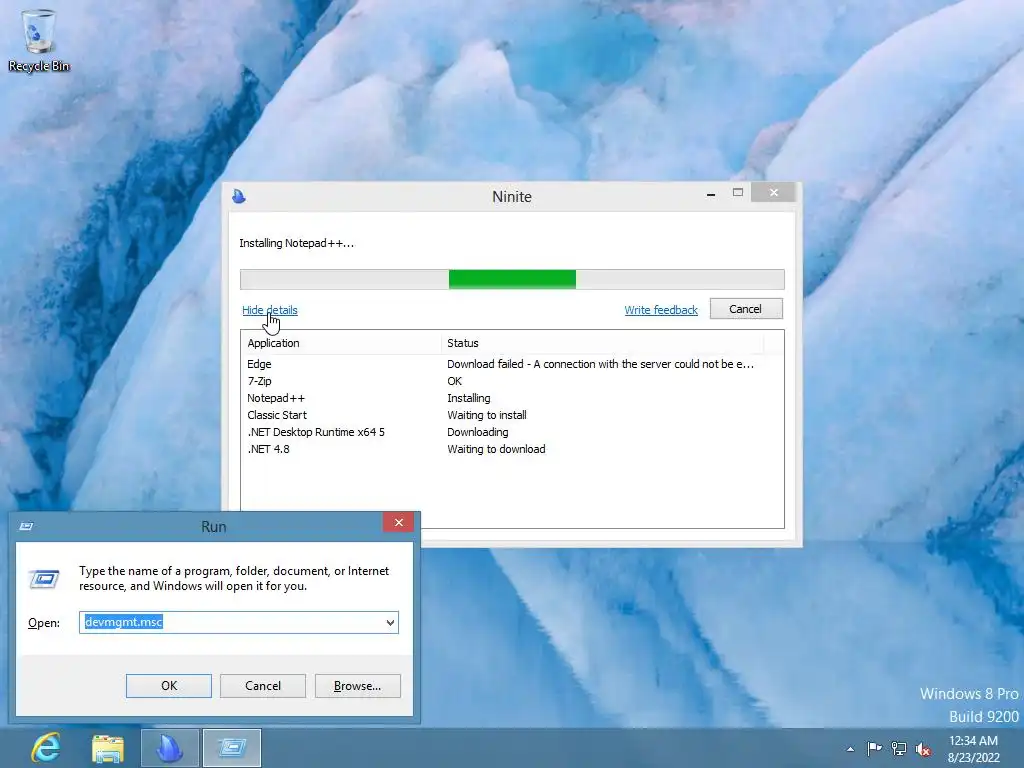
Task: Maximize the Ninite window
Action: tap(738, 193)
